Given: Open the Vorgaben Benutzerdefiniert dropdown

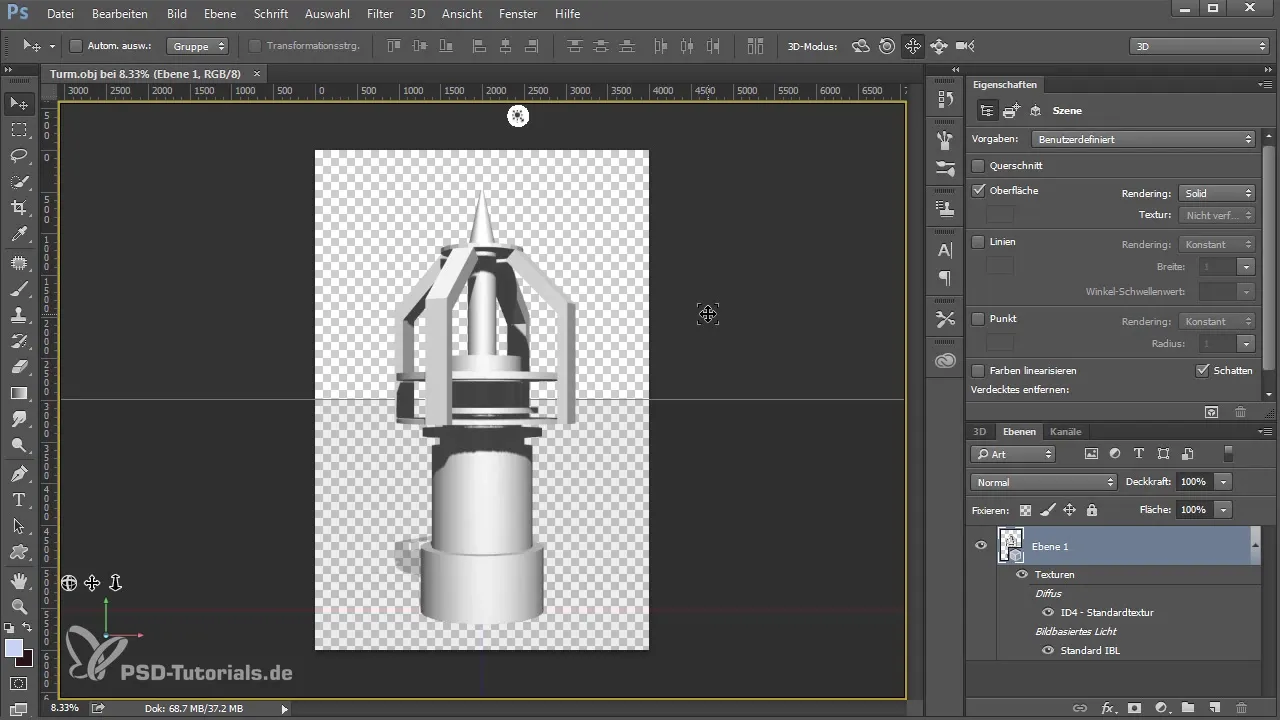Looking at the screenshot, I should (1143, 139).
